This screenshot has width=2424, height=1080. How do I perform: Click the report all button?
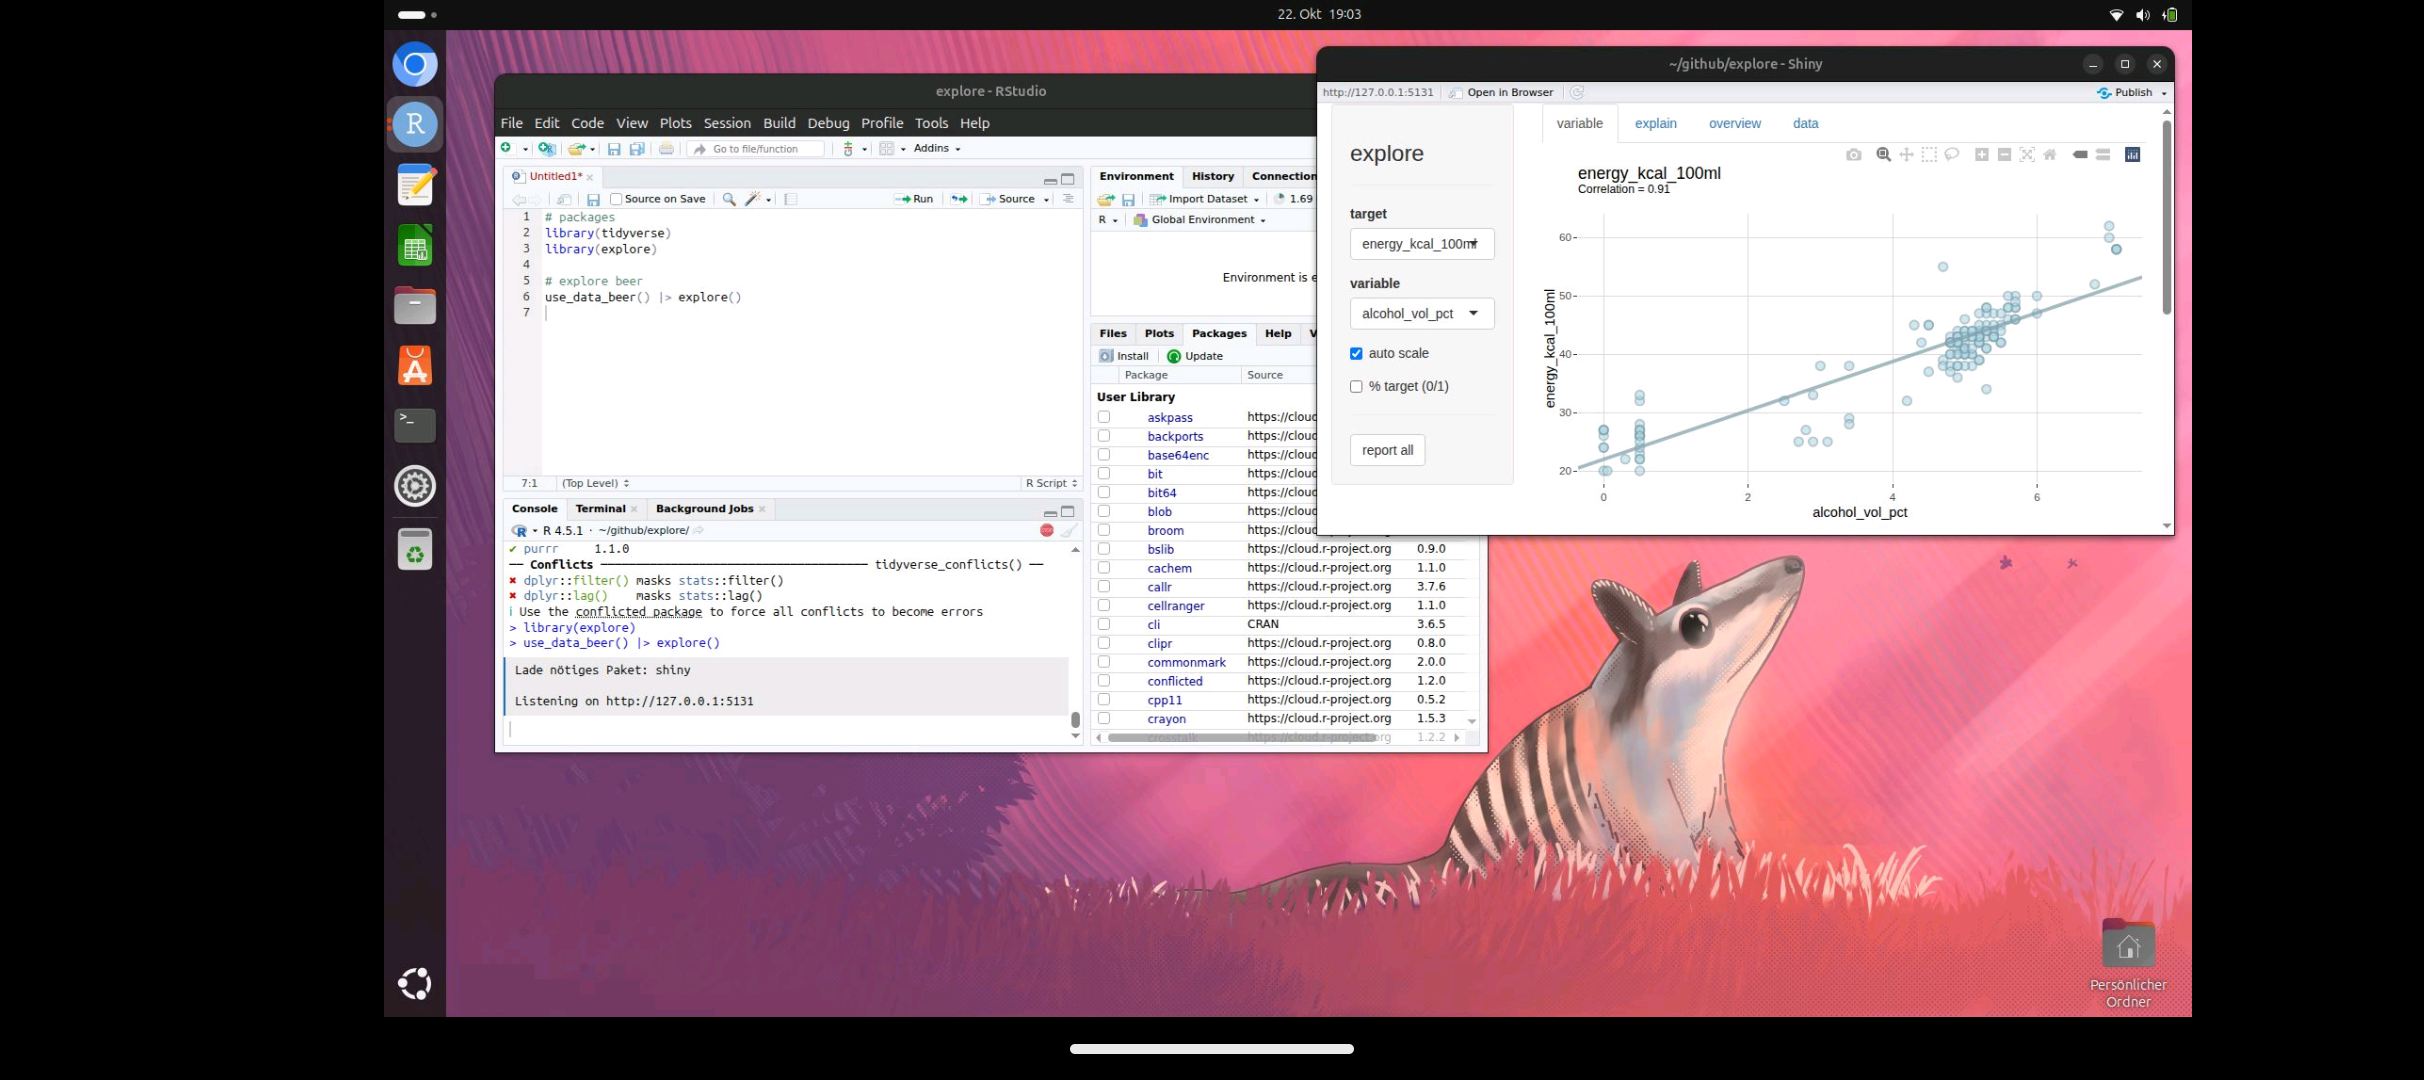click(1387, 450)
